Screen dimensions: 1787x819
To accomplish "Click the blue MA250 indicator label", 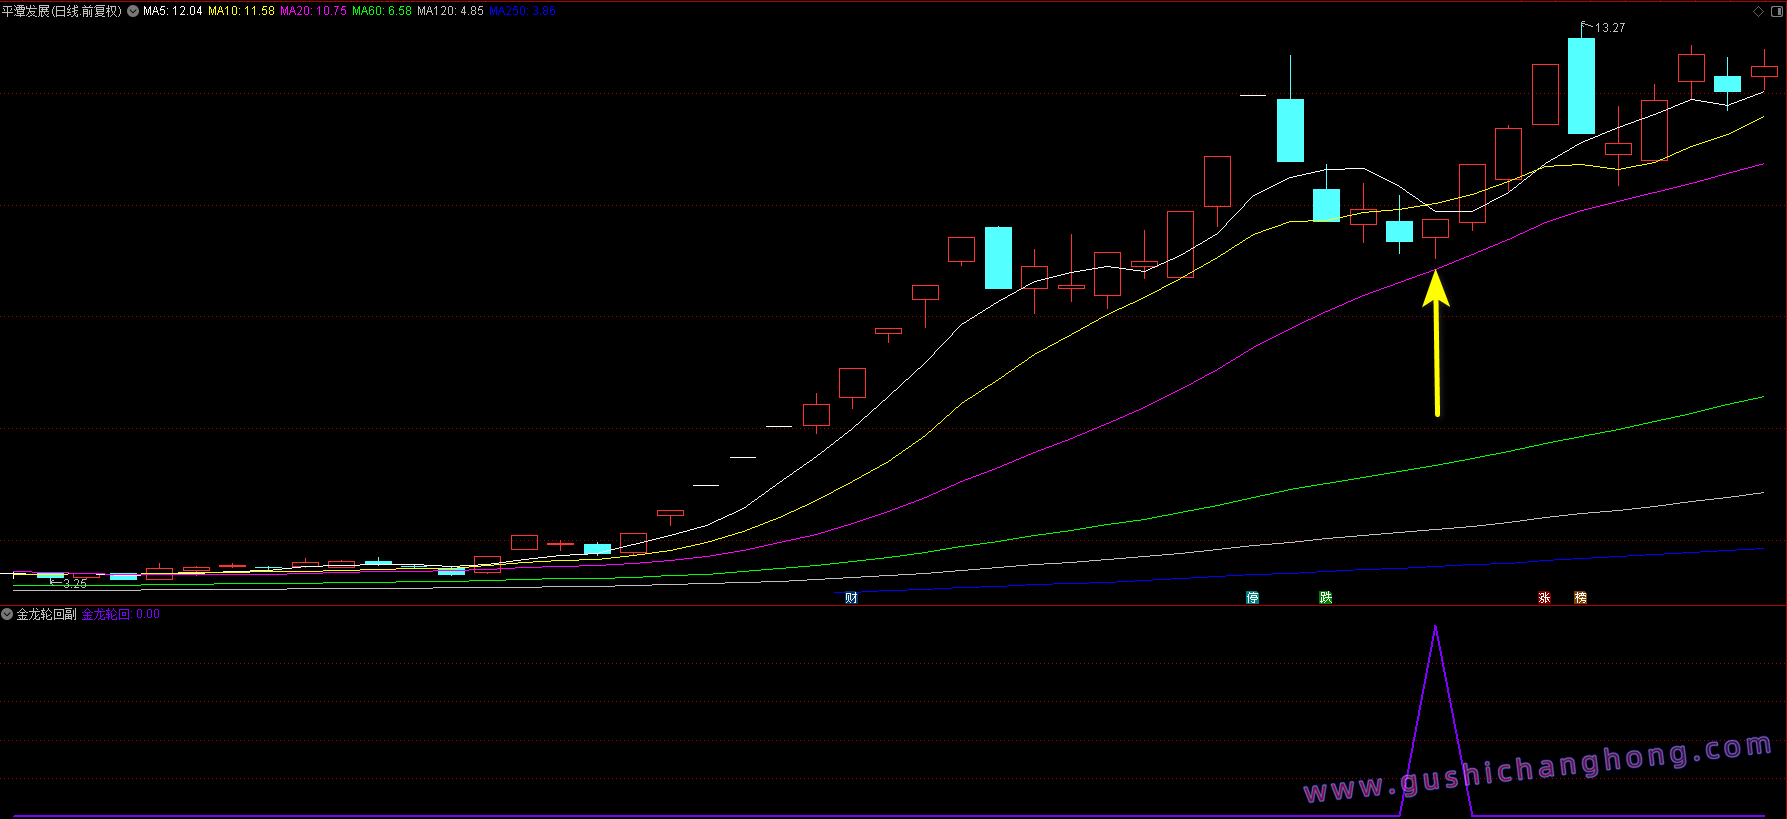I will (522, 11).
